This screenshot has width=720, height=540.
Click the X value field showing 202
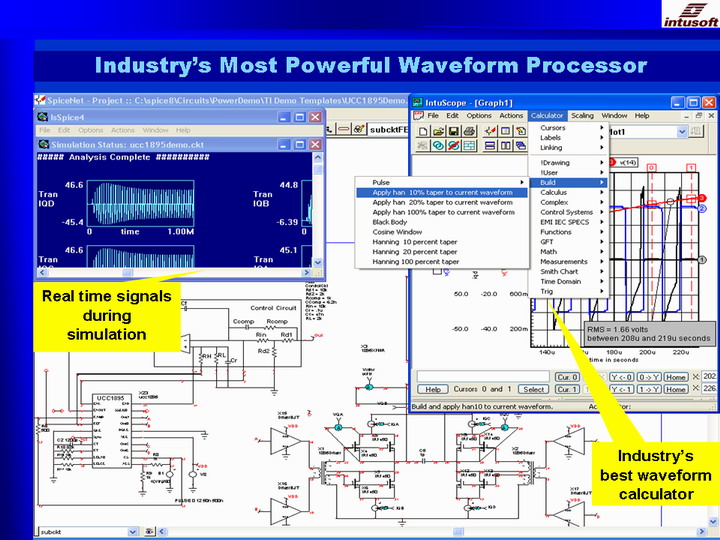[x=709, y=377]
